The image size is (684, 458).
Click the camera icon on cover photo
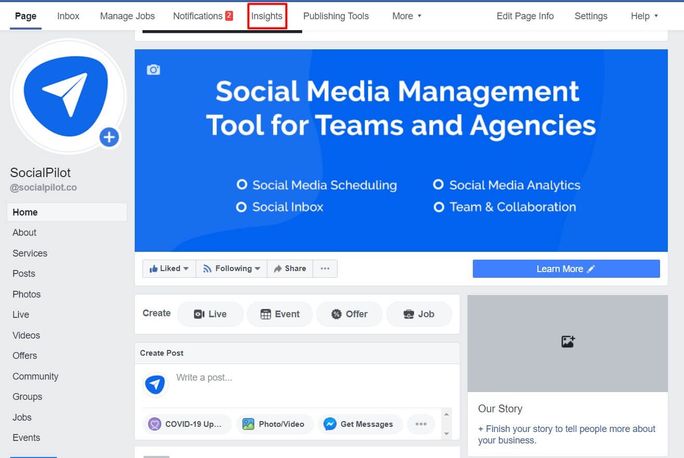(x=153, y=70)
